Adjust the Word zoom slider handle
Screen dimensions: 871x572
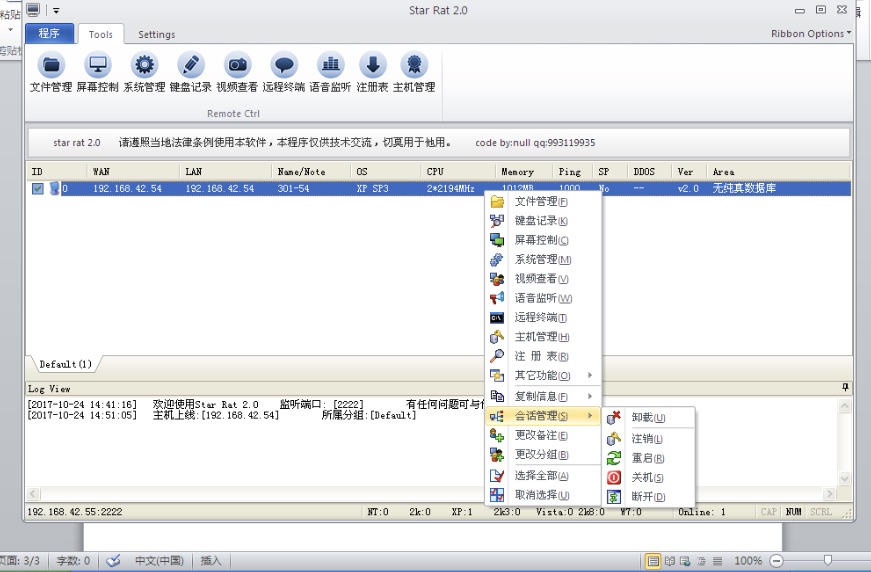tap(828, 560)
